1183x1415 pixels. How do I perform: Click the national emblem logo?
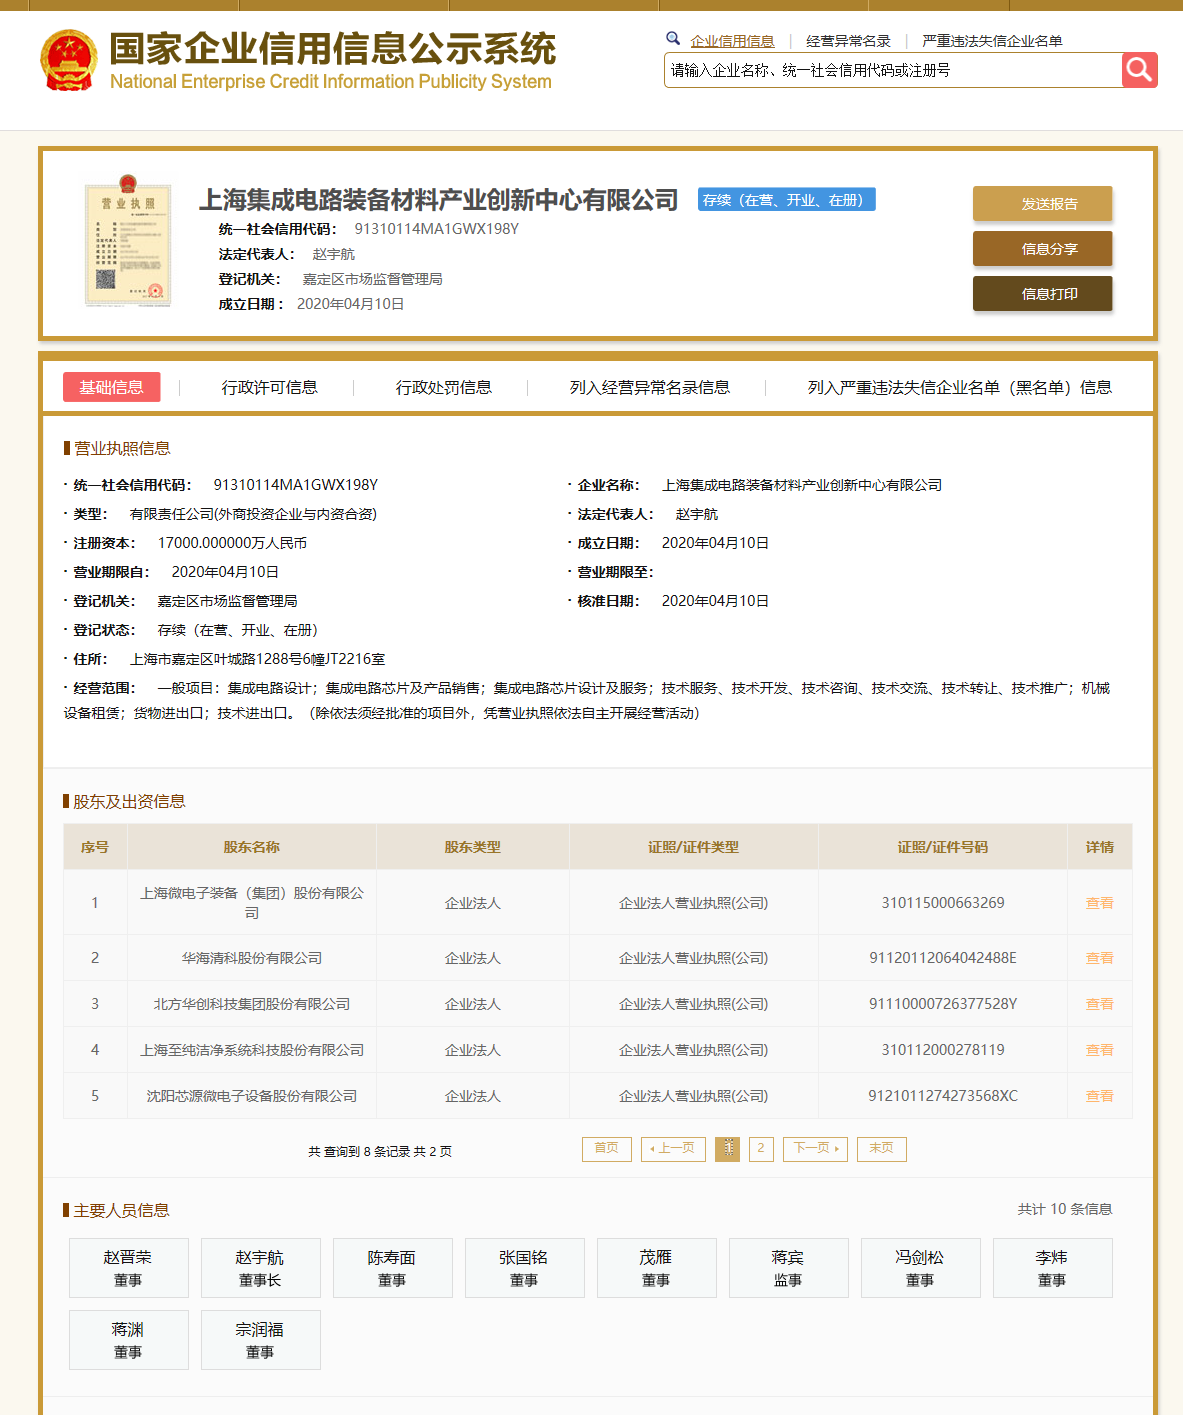tap(69, 60)
